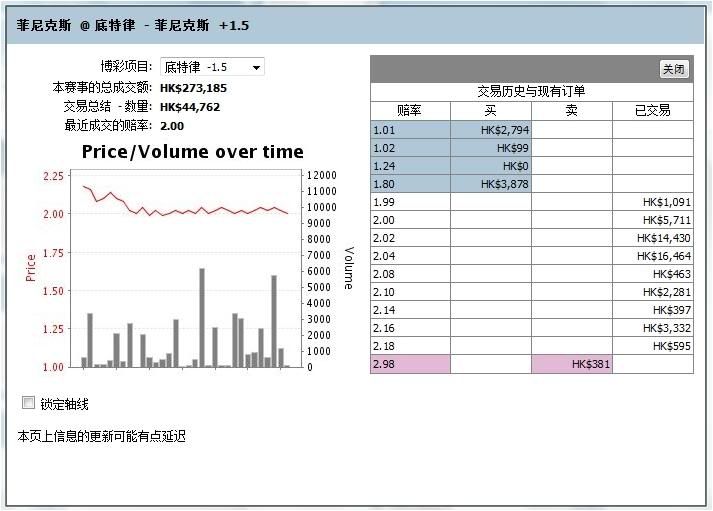This screenshot has height=511, width=713.
Task: Open the 博彩项目 dropdown
Action: (211, 67)
